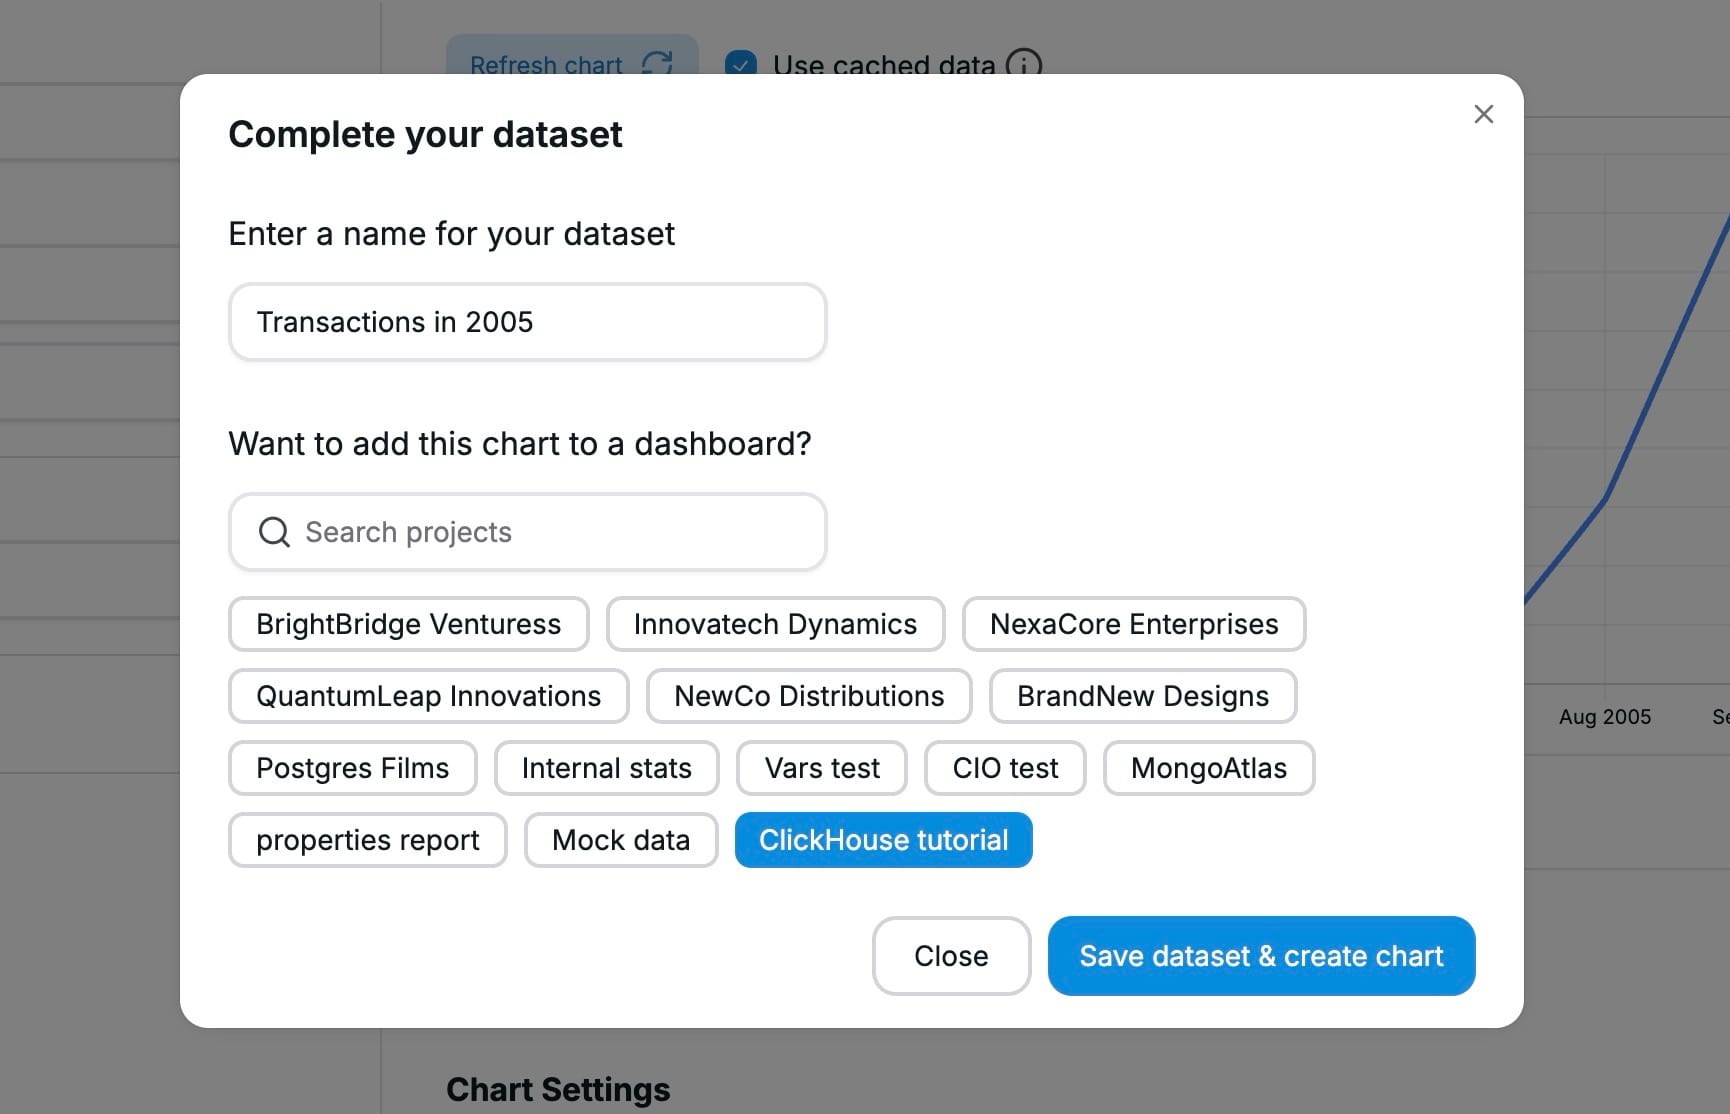Pick the QuantumLeap Innovations project
Viewport: 1730px width, 1114px height.
coord(428,696)
